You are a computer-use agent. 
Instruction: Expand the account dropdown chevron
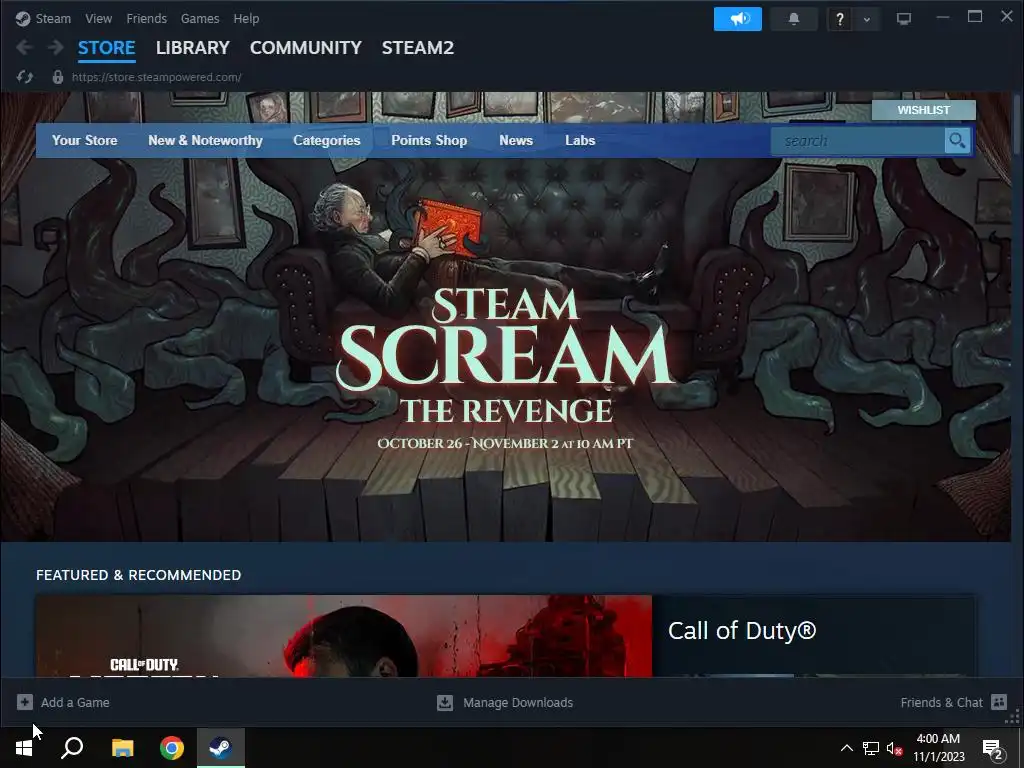click(x=867, y=20)
